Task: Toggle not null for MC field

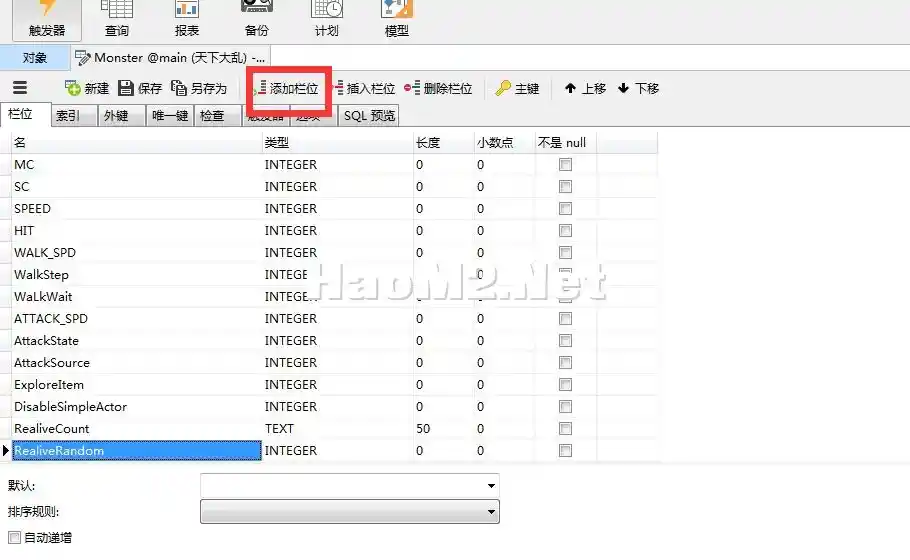Action: pyautogui.click(x=565, y=165)
